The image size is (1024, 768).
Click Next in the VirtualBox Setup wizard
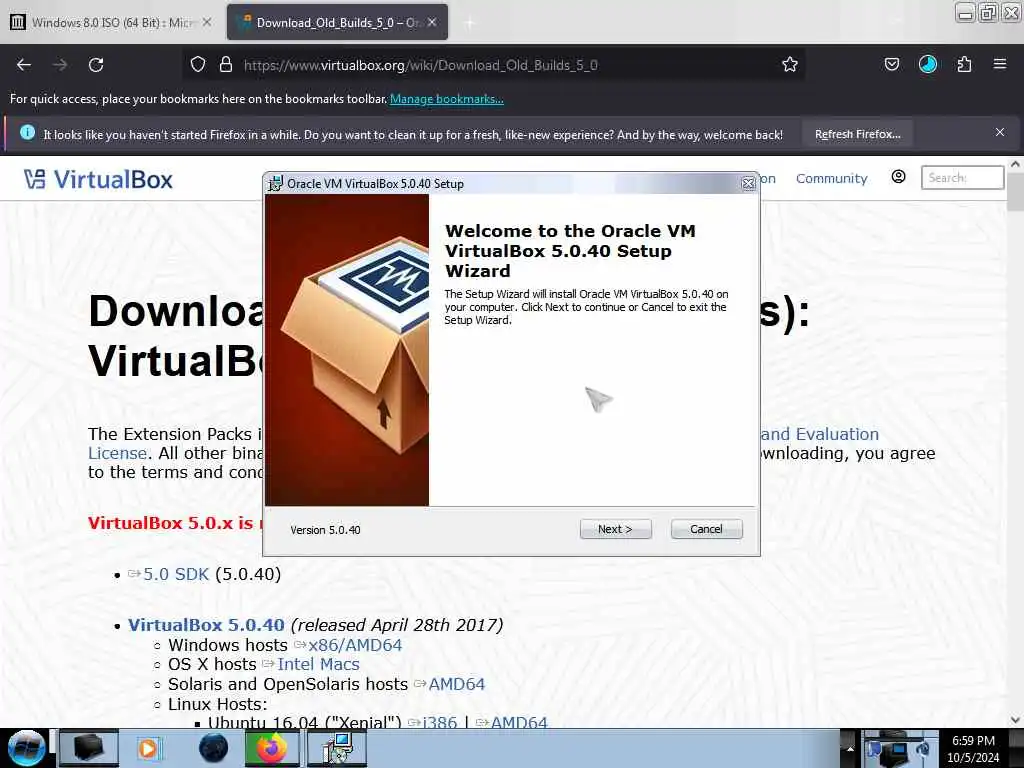tap(615, 529)
